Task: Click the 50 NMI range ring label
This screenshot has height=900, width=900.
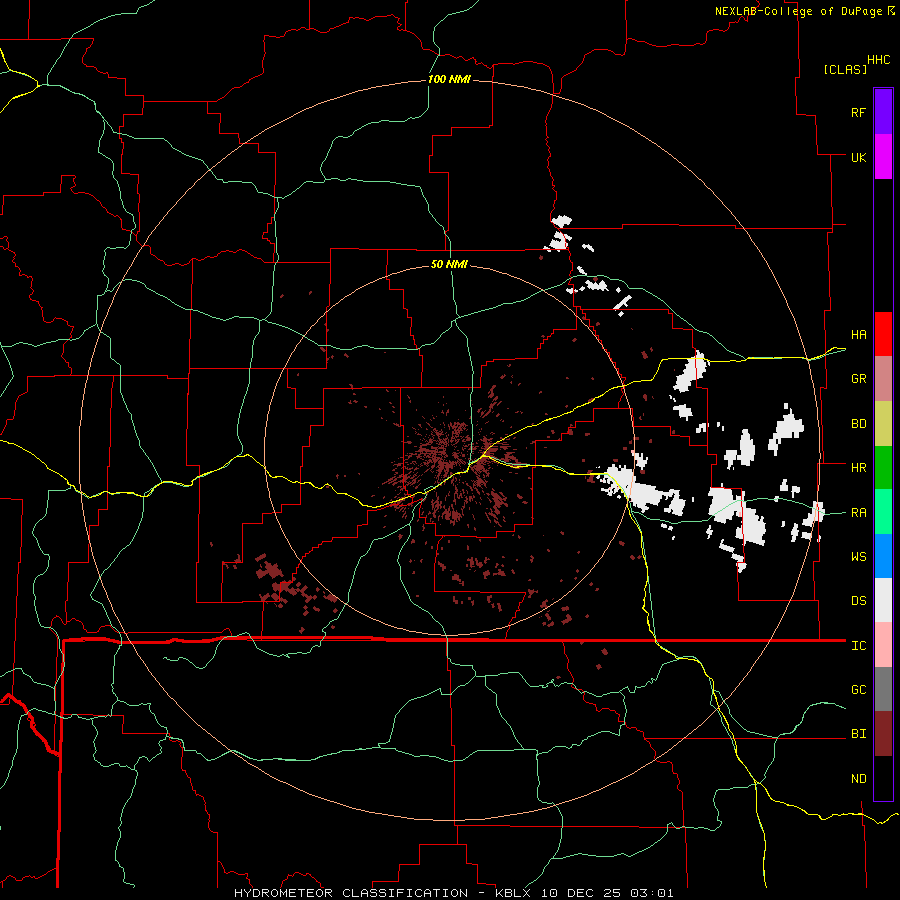Action: tap(449, 264)
